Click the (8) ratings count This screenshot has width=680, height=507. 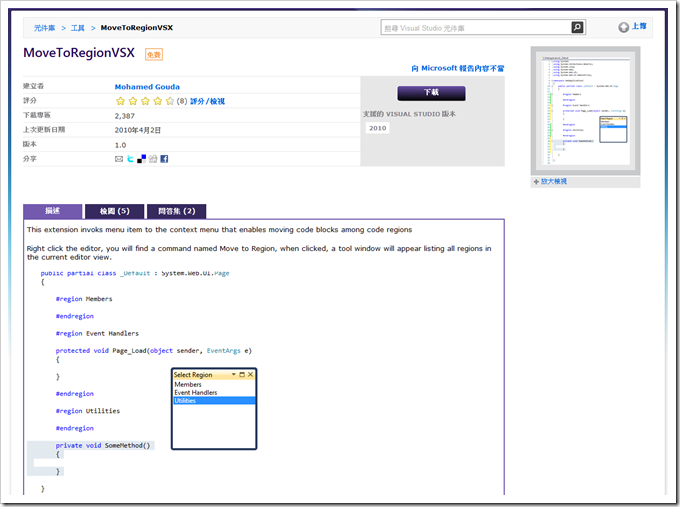pos(182,101)
